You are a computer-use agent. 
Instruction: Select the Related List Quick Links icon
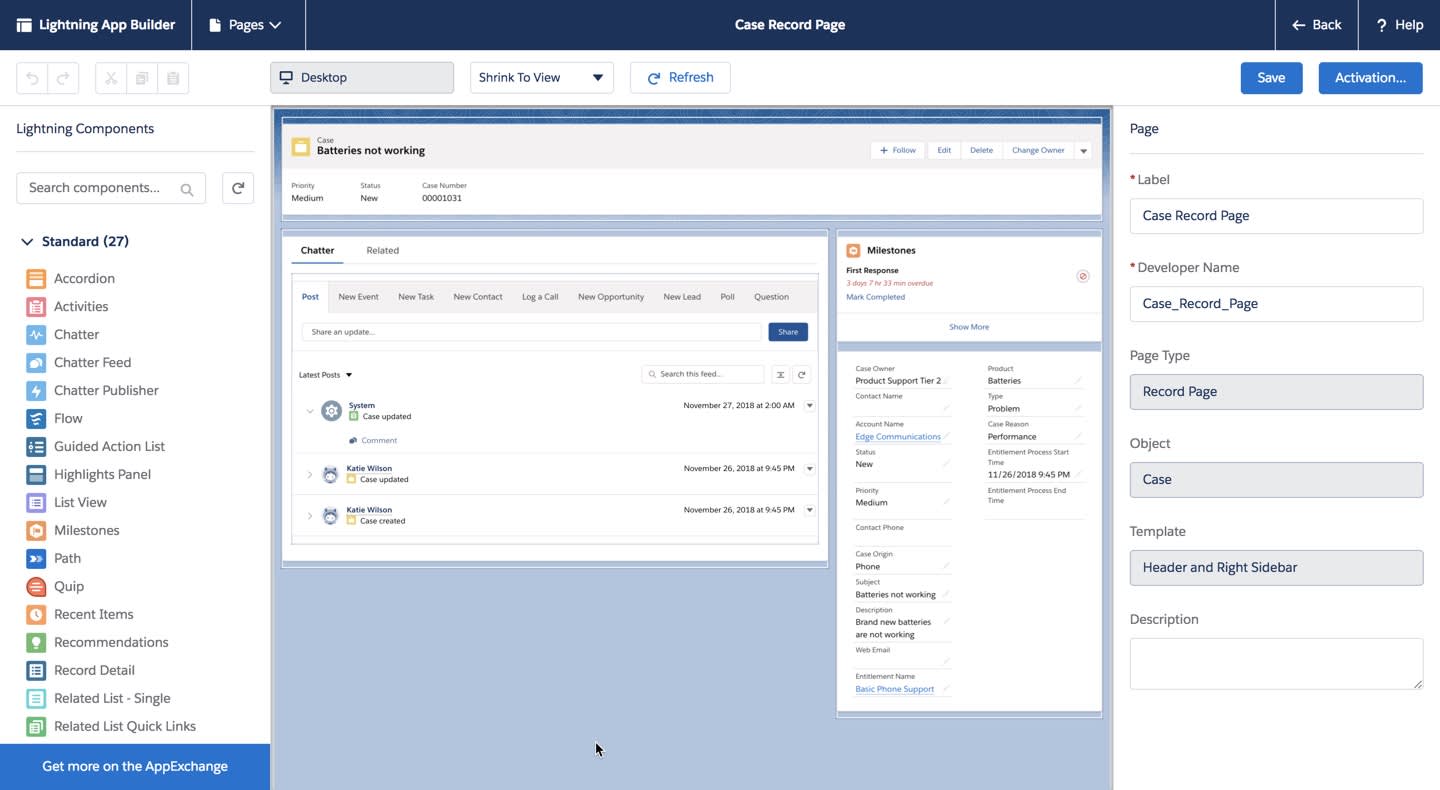tap(36, 727)
